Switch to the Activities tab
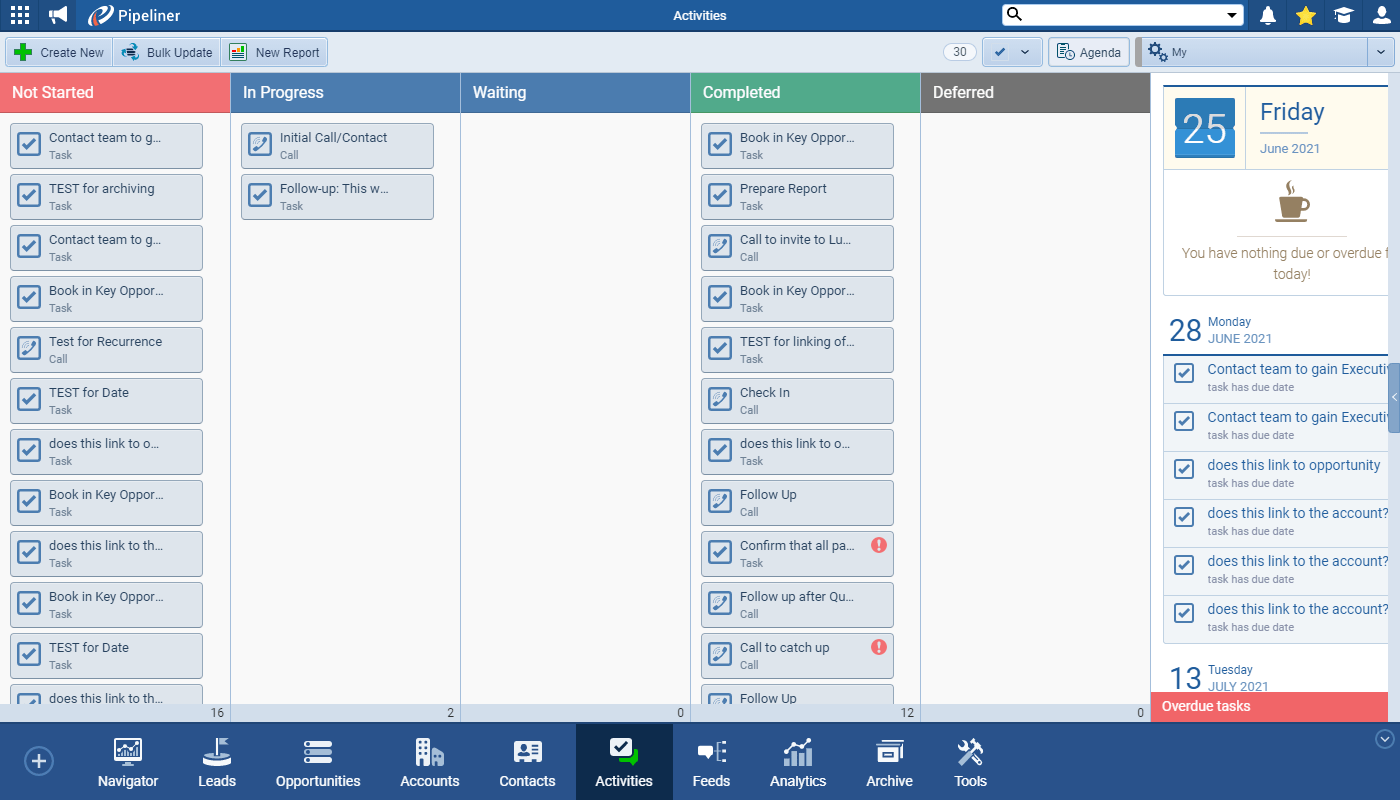The height and width of the screenshot is (800, 1400). tap(624, 761)
